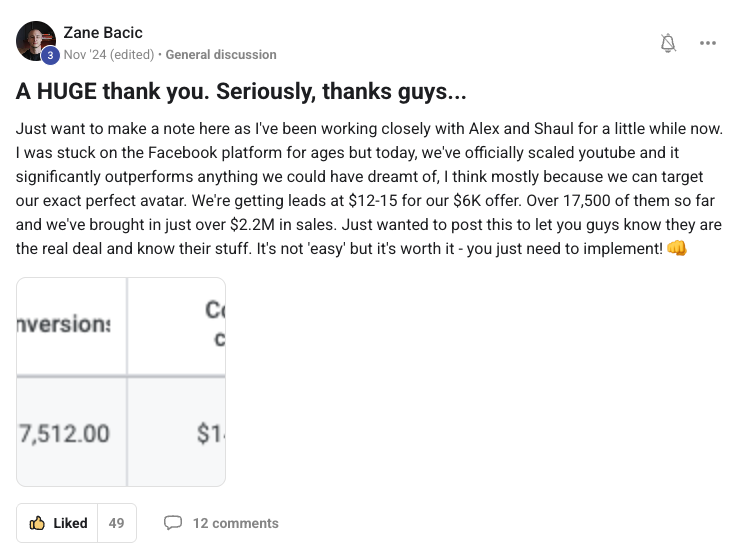Viewport: 750px width, 558px height.
Task: Click the Nov '24 post date
Action: tap(83, 55)
